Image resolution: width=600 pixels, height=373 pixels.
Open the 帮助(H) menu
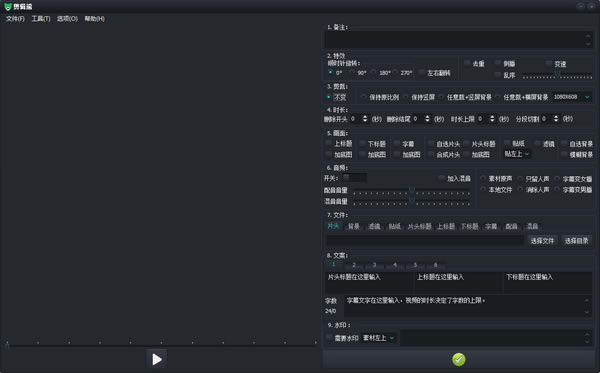tap(95, 19)
